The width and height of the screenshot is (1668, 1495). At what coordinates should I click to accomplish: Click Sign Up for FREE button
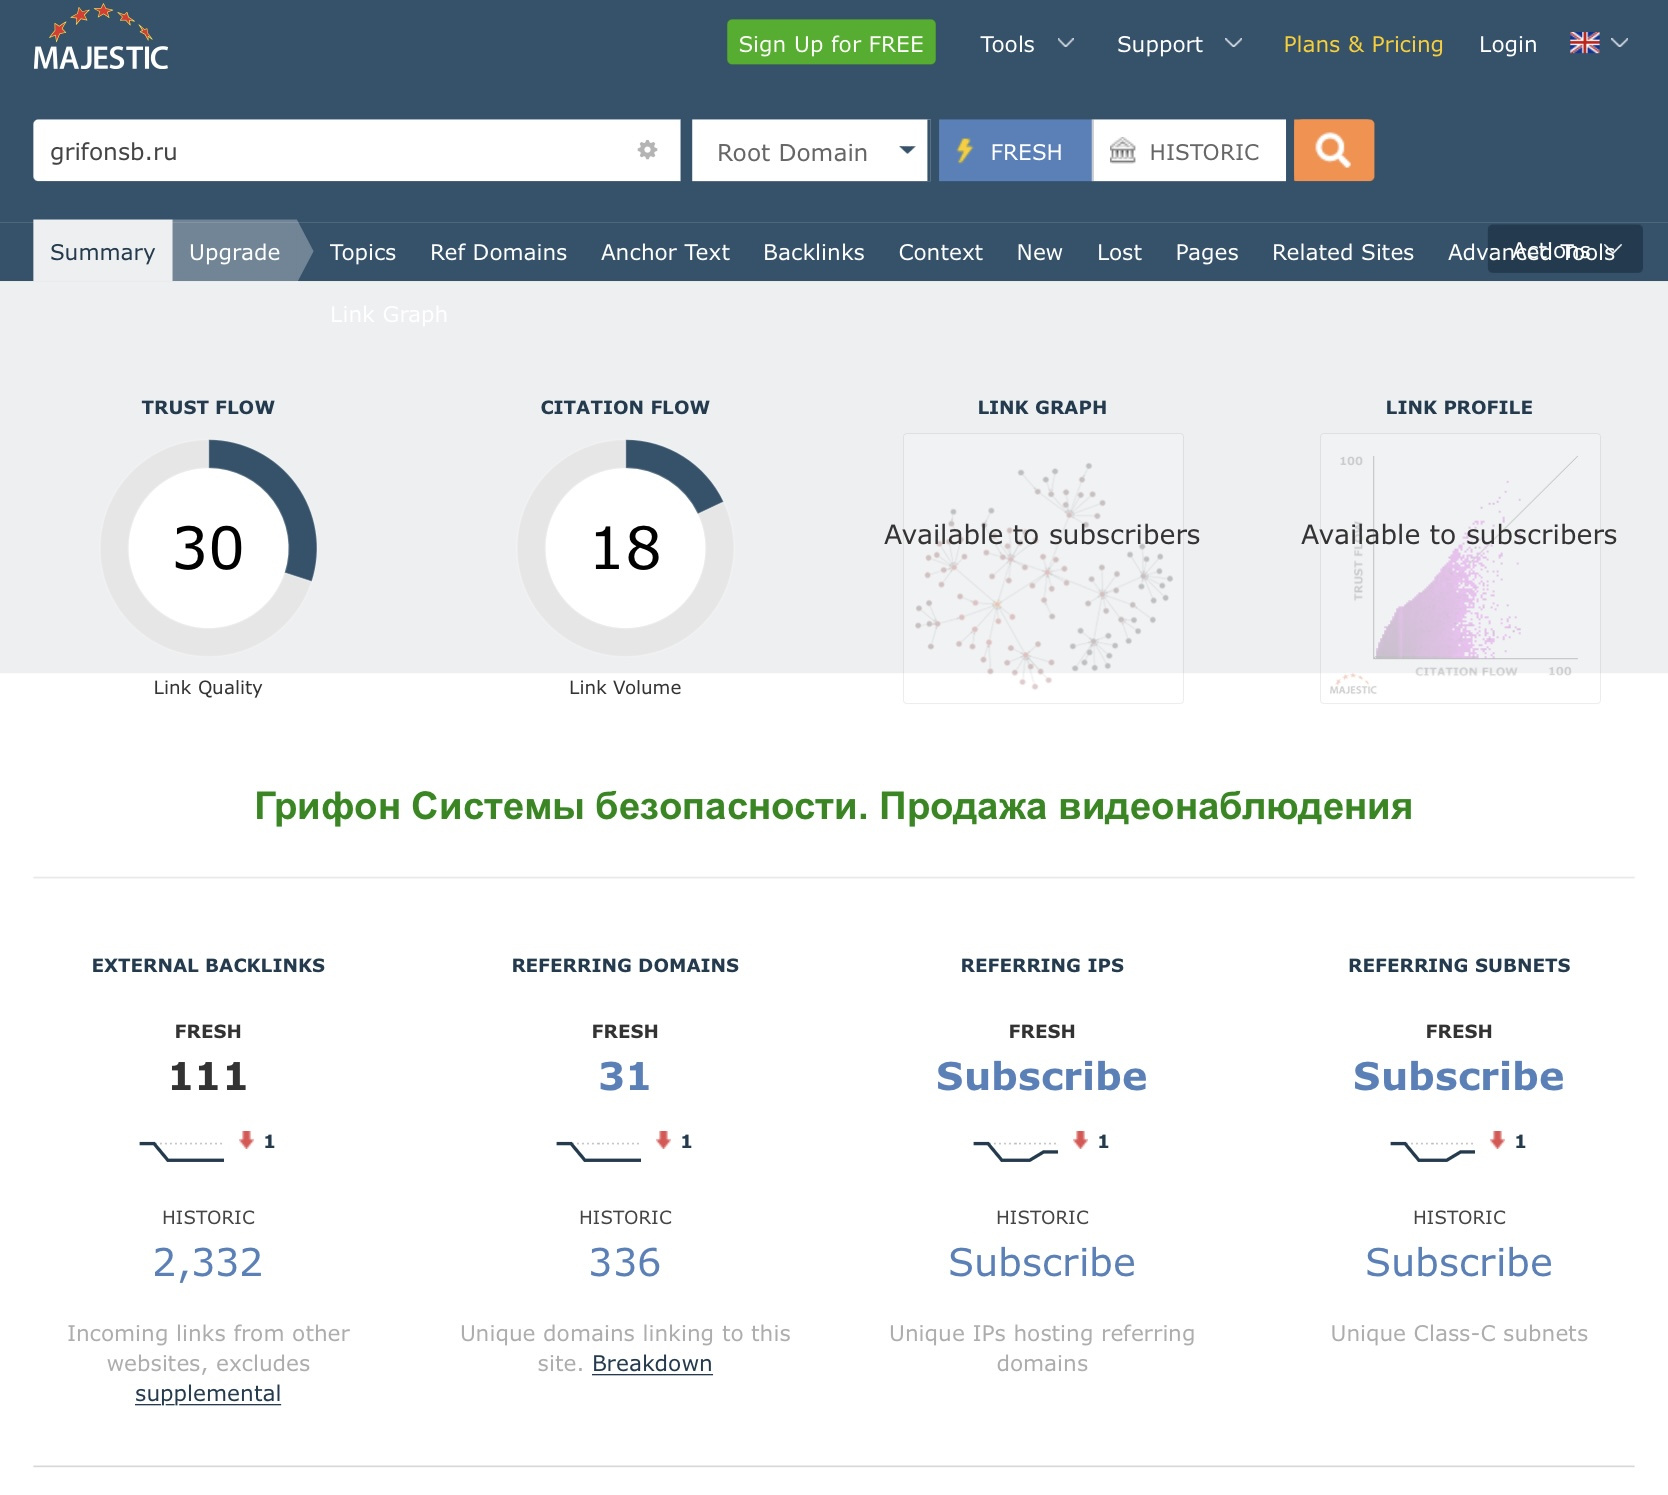coord(831,43)
